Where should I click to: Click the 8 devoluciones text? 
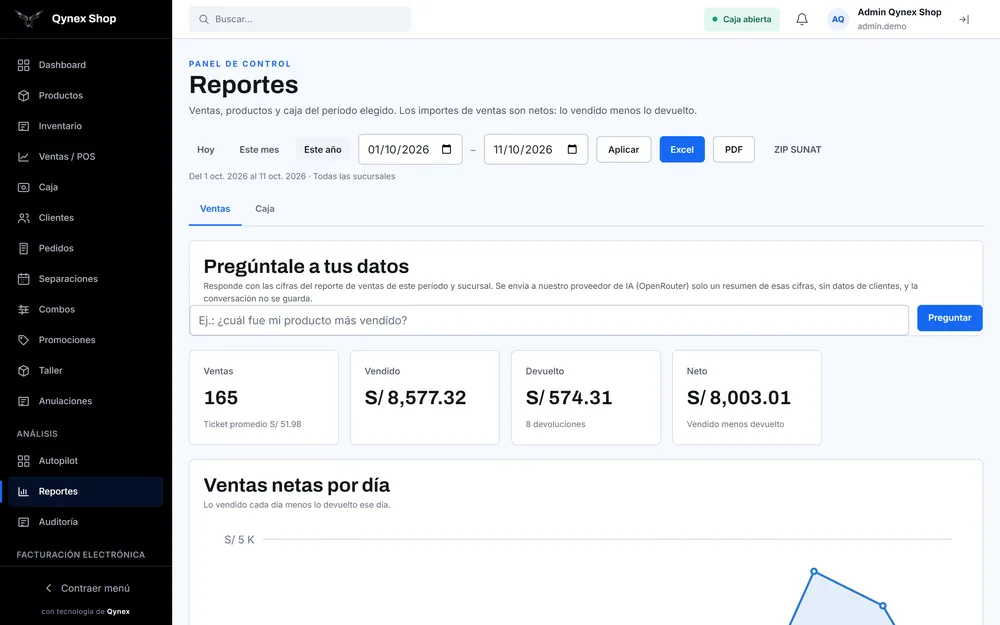click(555, 424)
